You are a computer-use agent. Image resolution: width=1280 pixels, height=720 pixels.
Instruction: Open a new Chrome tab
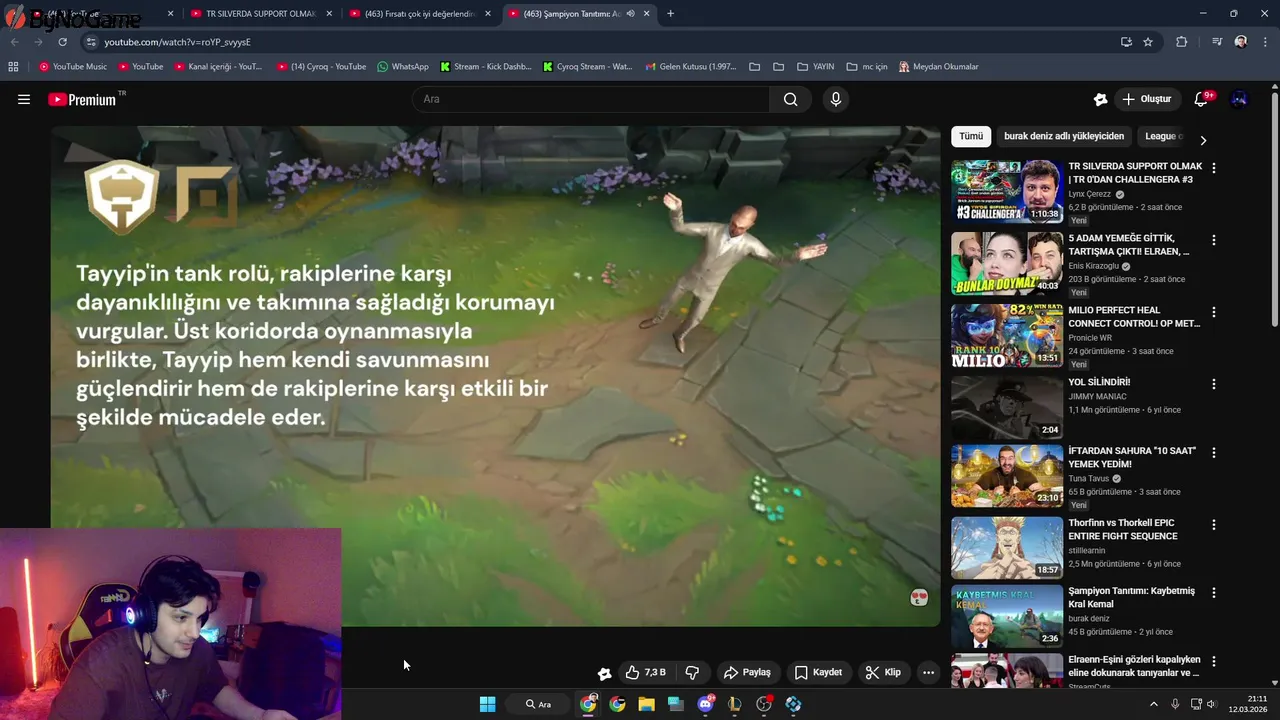(670, 14)
